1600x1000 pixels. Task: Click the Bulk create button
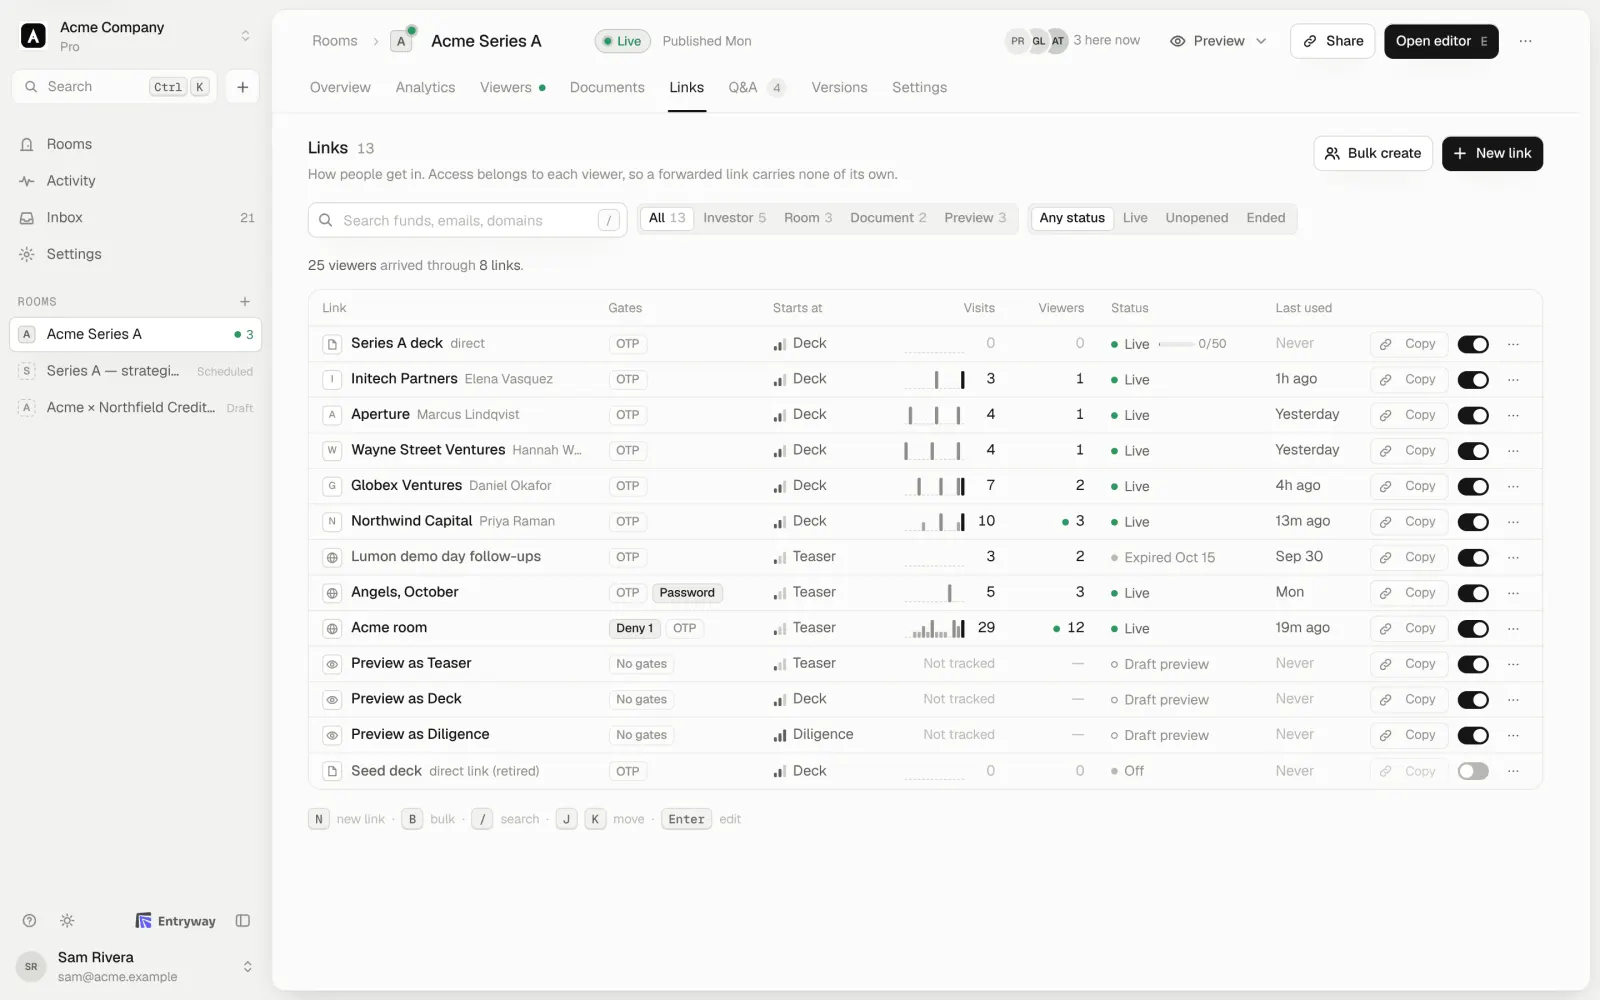1373,153
